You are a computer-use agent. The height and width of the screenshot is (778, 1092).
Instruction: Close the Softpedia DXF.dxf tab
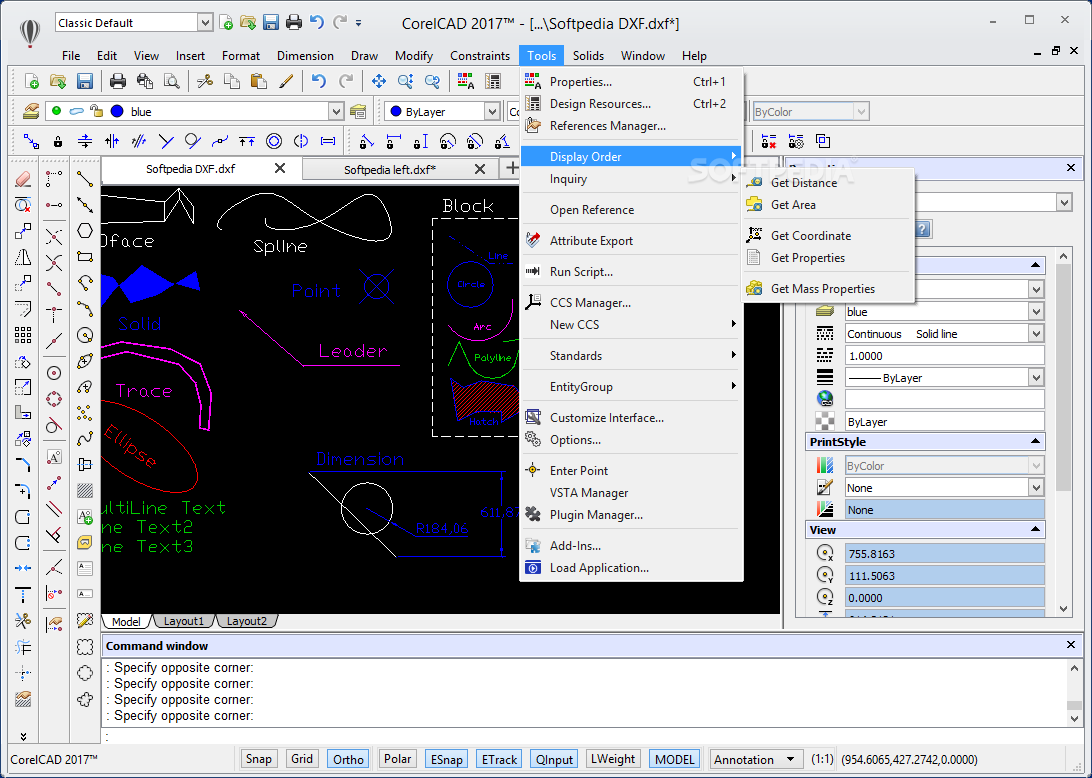[280, 168]
